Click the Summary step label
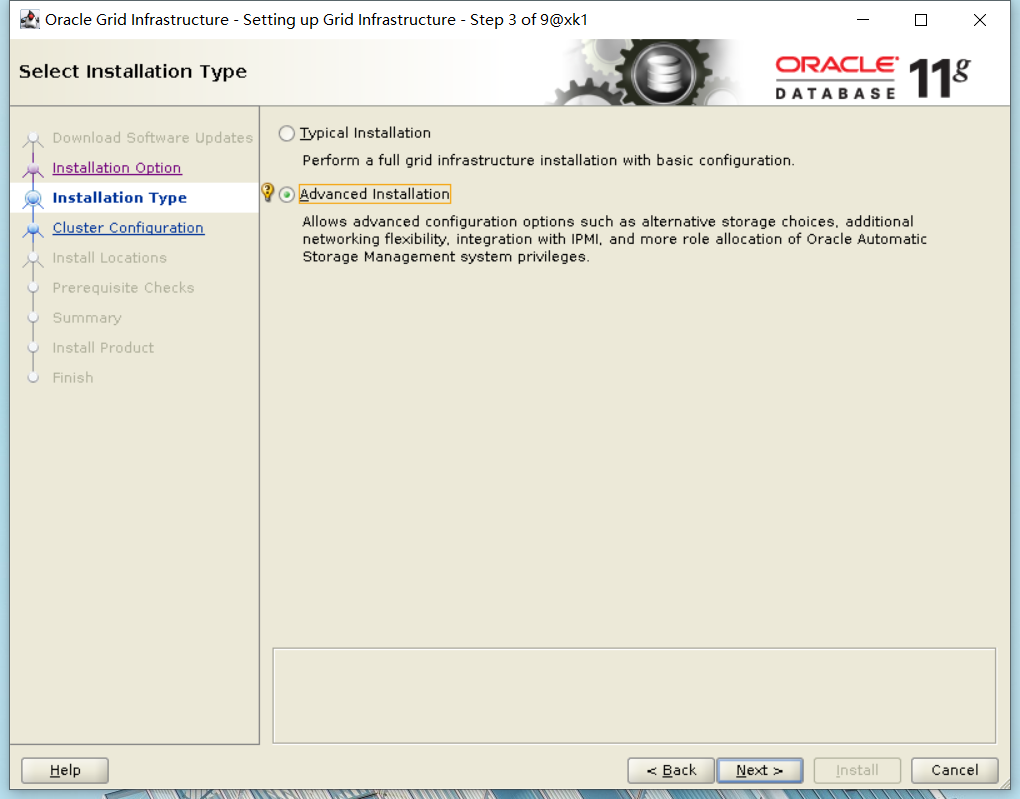This screenshot has width=1020, height=799. 87,318
